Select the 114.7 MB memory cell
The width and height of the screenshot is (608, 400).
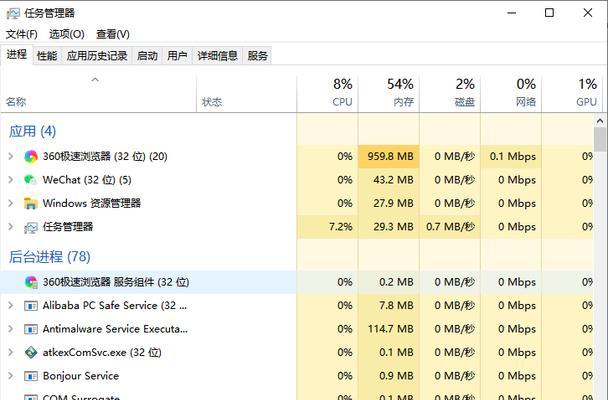coord(389,329)
